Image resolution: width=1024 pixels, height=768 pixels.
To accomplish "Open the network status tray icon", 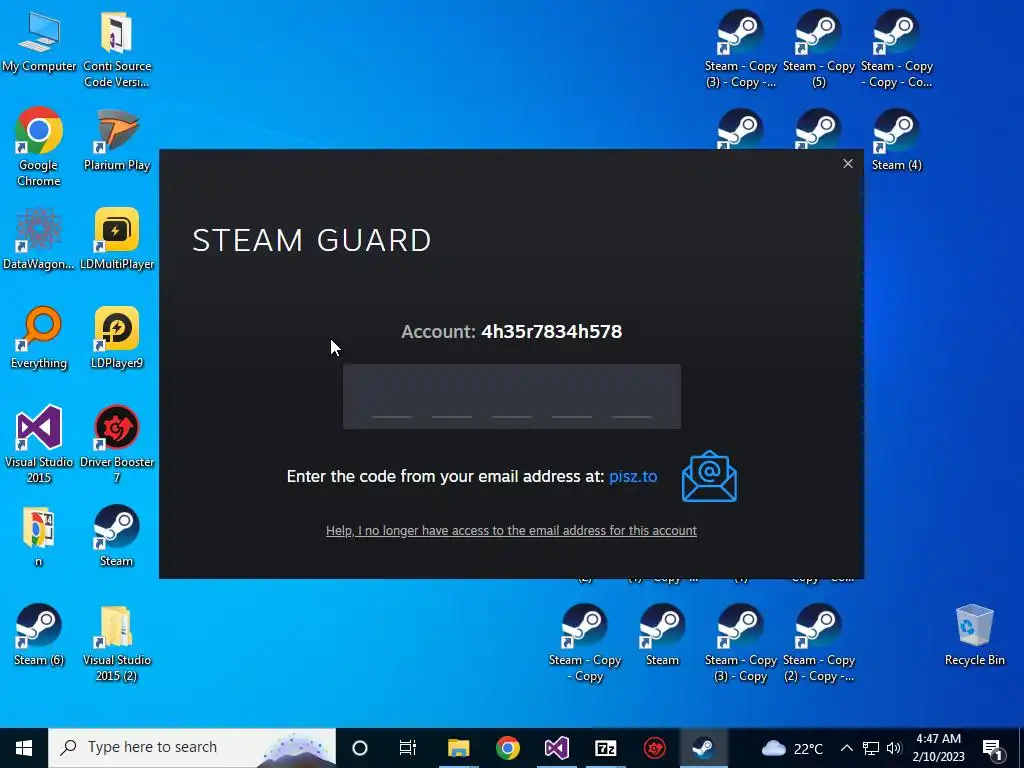I will (871, 748).
